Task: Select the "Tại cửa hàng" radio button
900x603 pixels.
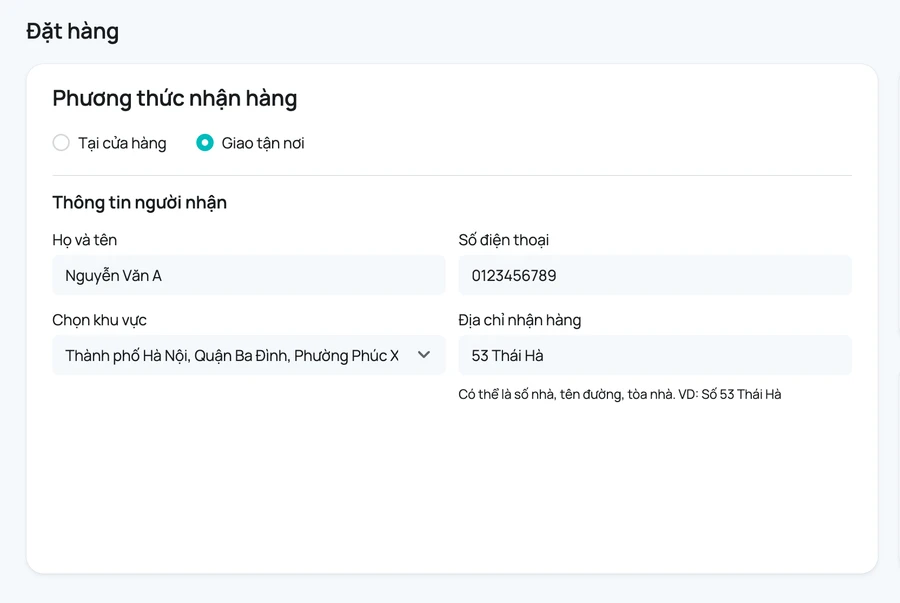Action: (x=61, y=143)
